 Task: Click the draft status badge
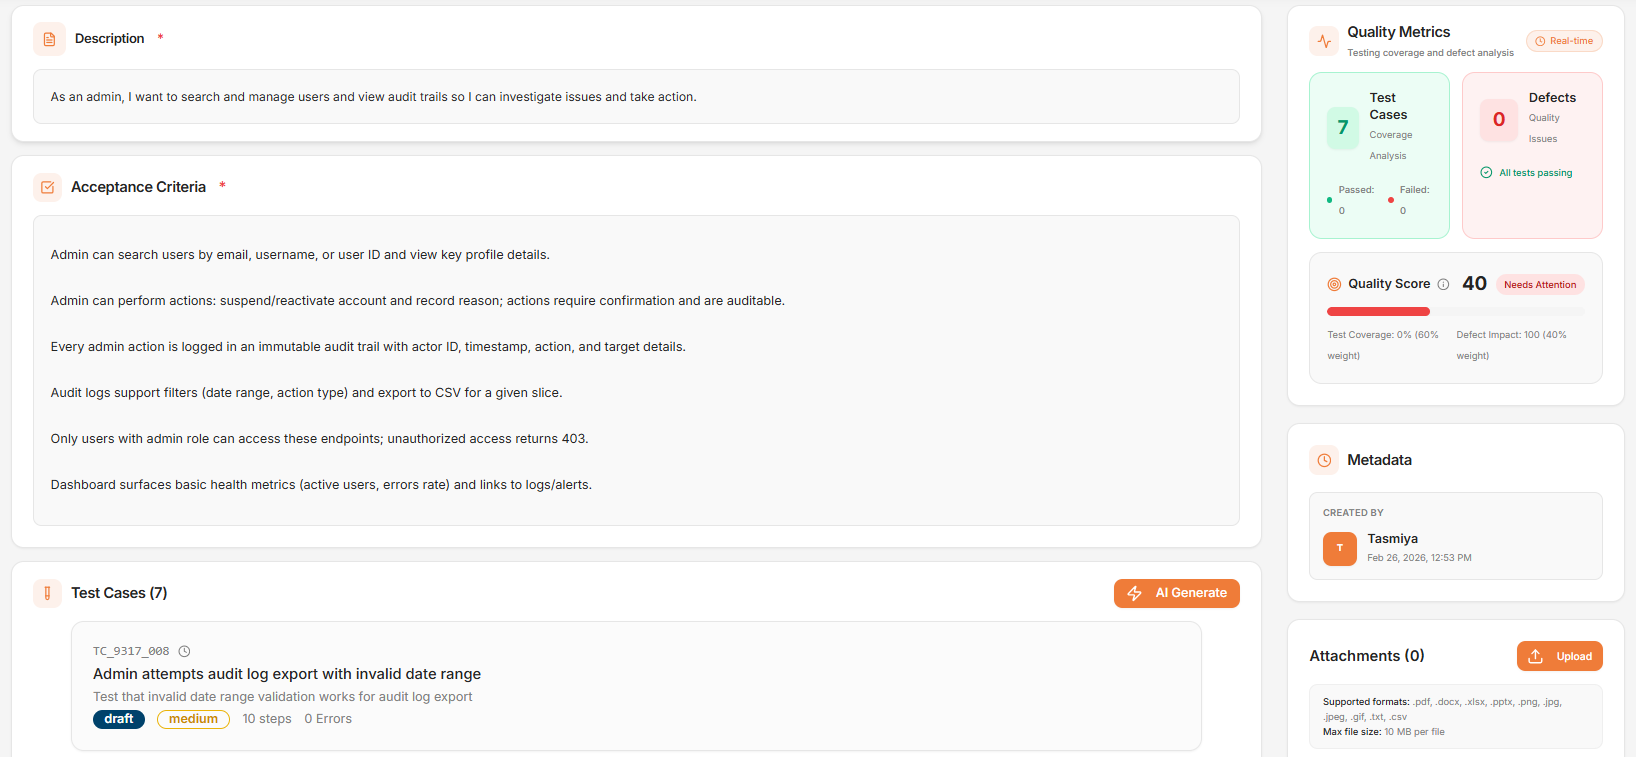pyautogui.click(x=119, y=719)
